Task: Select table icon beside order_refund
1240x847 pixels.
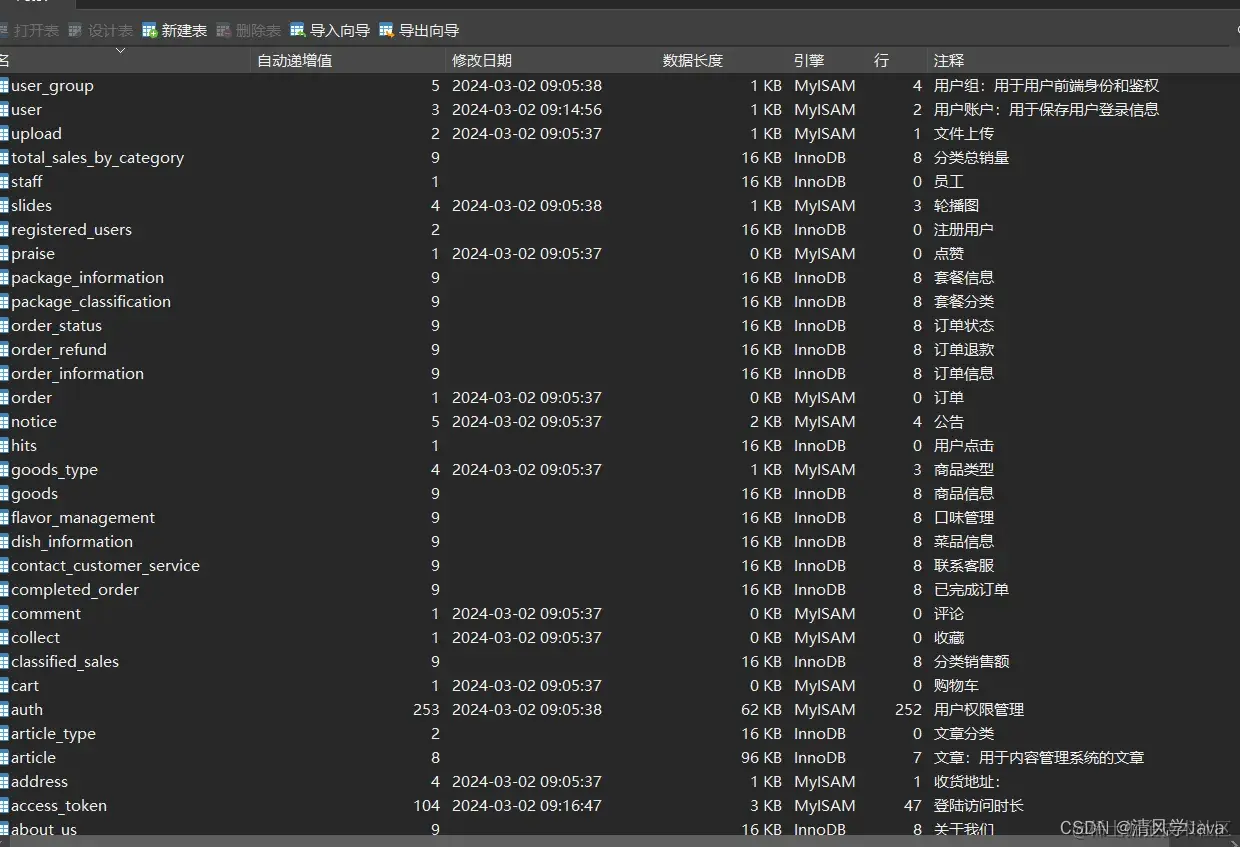Action: [x=4, y=350]
